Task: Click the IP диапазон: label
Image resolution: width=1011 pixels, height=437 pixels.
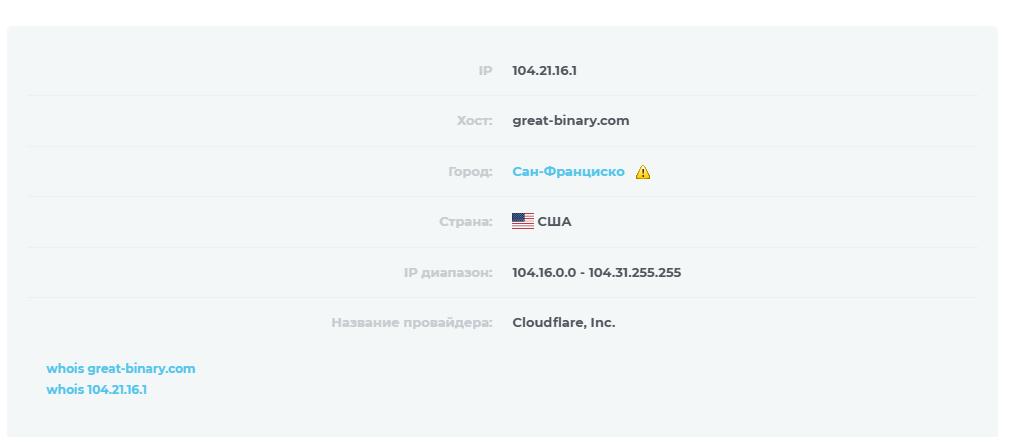Action: pos(448,273)
